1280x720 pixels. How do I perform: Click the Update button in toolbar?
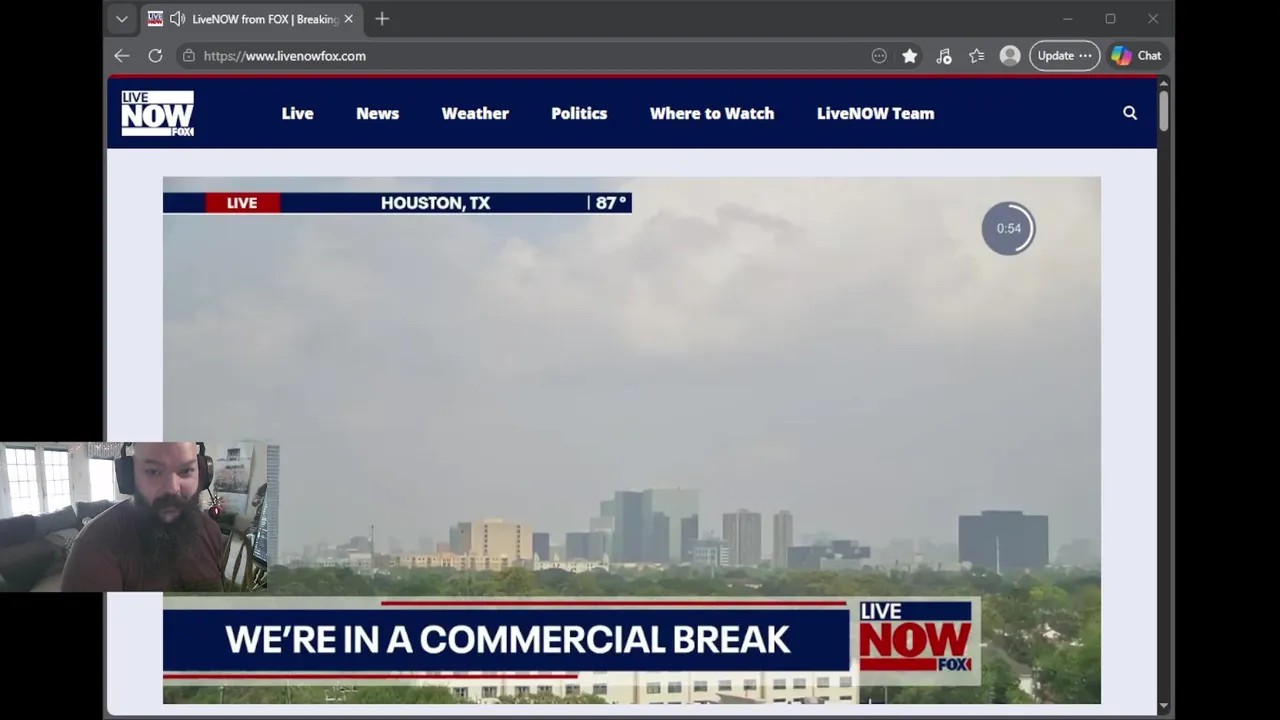pyautogui.click(x=1064, y=56)
